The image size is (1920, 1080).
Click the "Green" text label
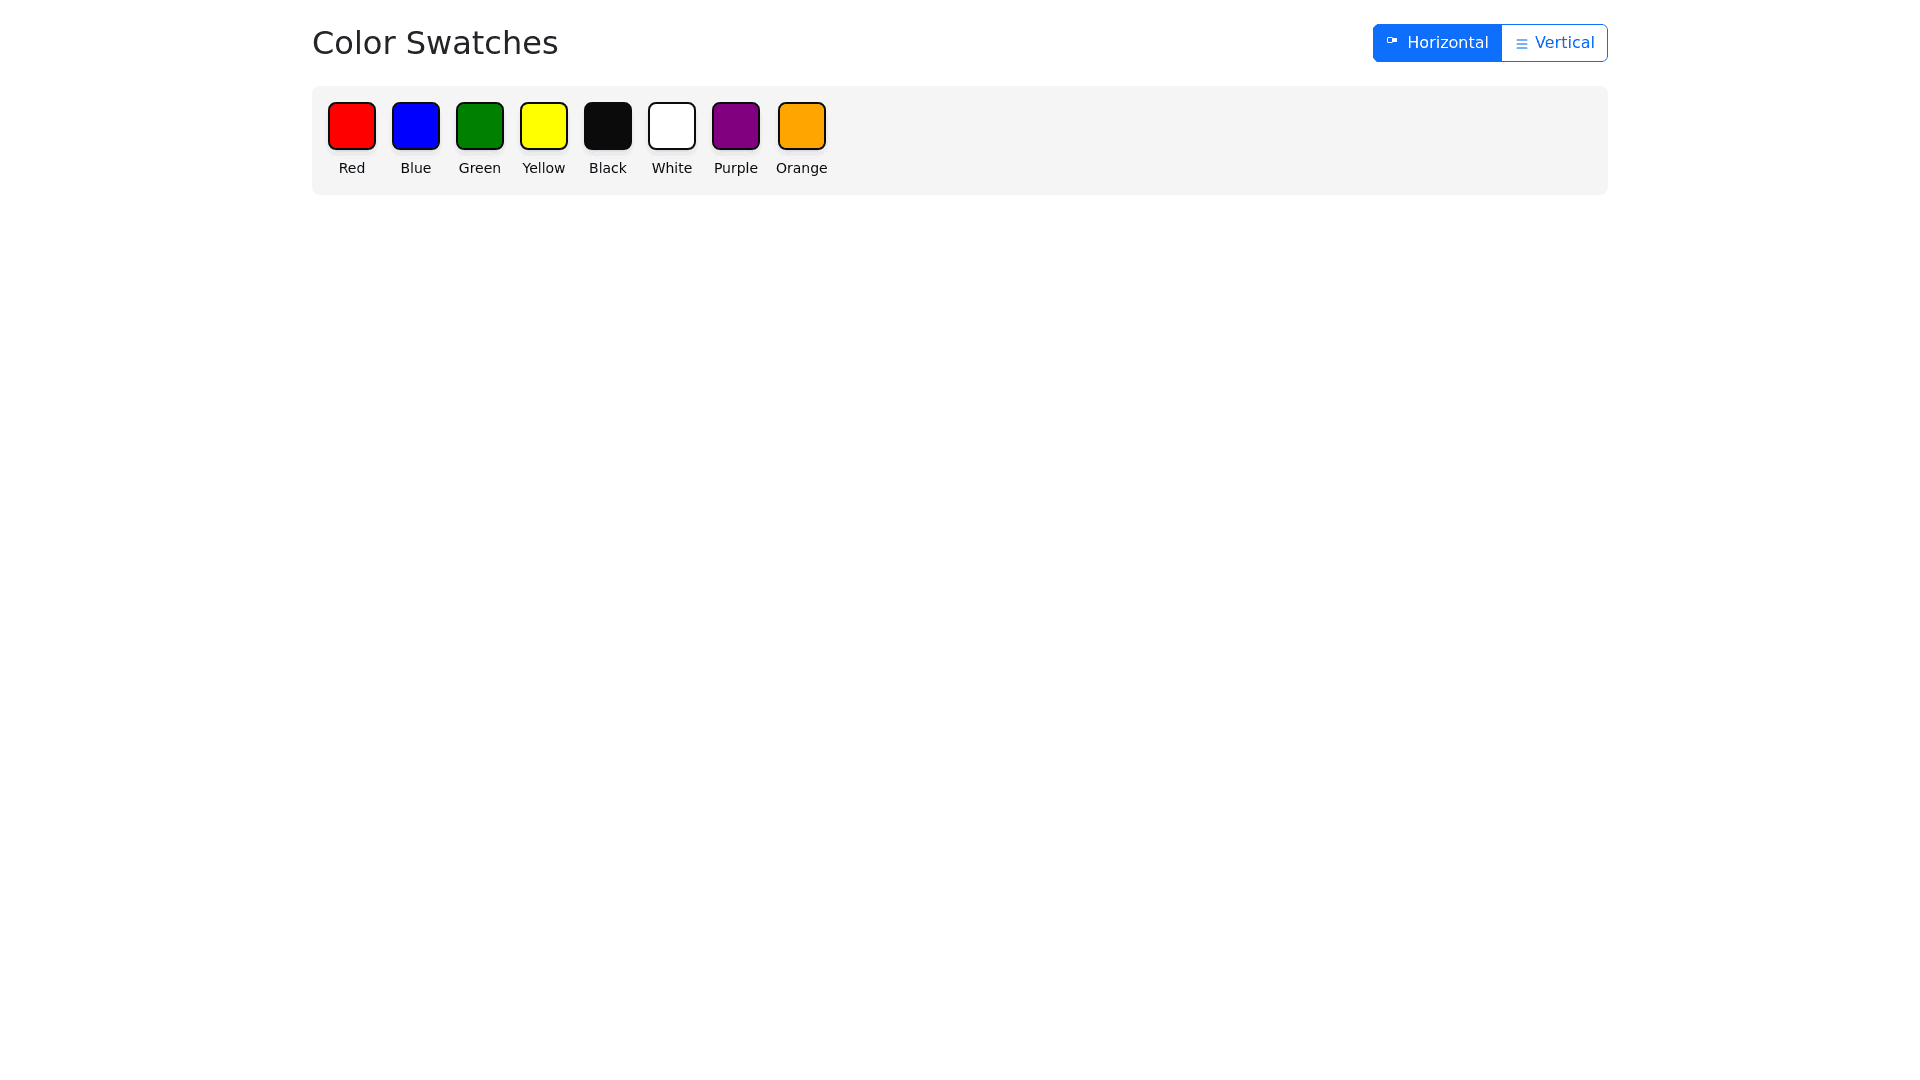click(x=480, y=168)
